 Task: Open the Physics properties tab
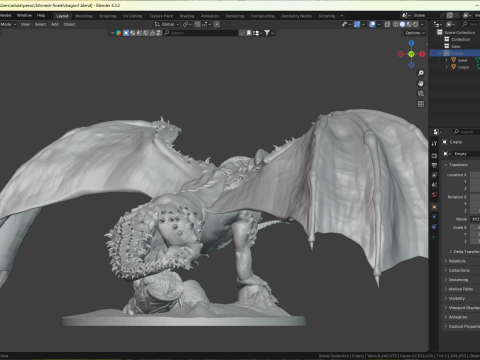[x=434, y=217]
